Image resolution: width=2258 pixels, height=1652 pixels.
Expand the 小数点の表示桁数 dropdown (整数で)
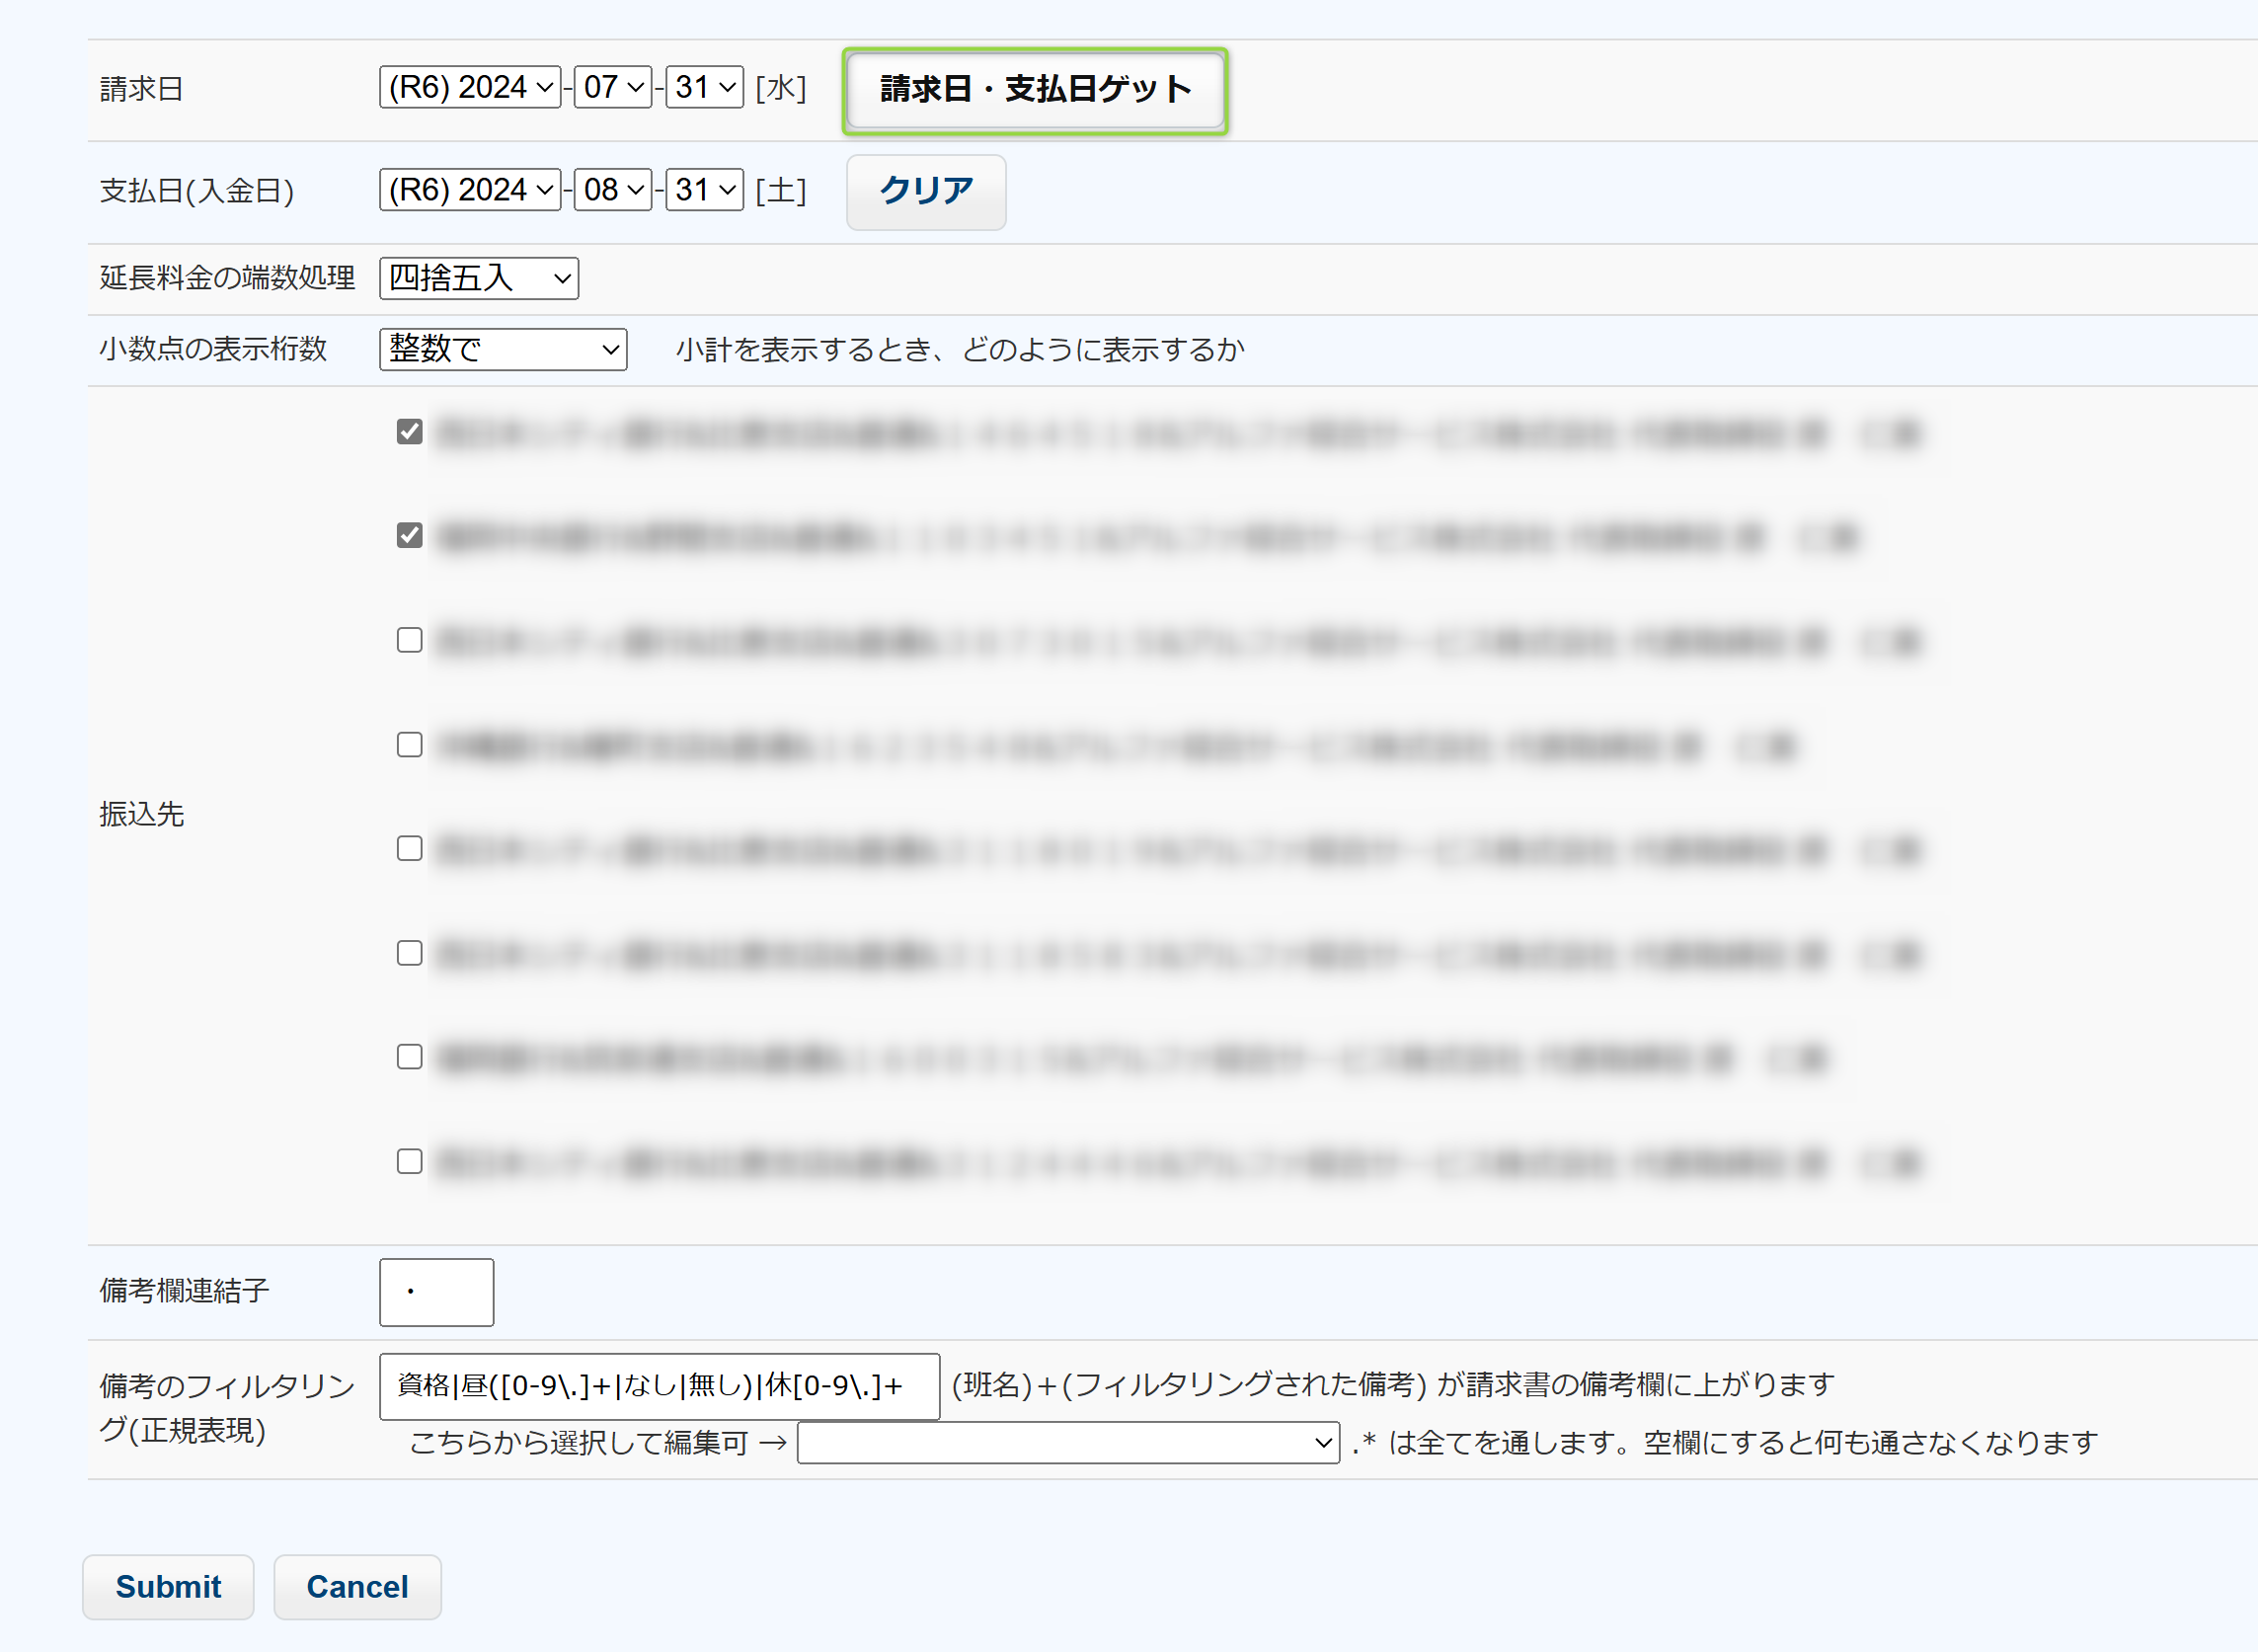pyautogui.click(x=502, y=349)
